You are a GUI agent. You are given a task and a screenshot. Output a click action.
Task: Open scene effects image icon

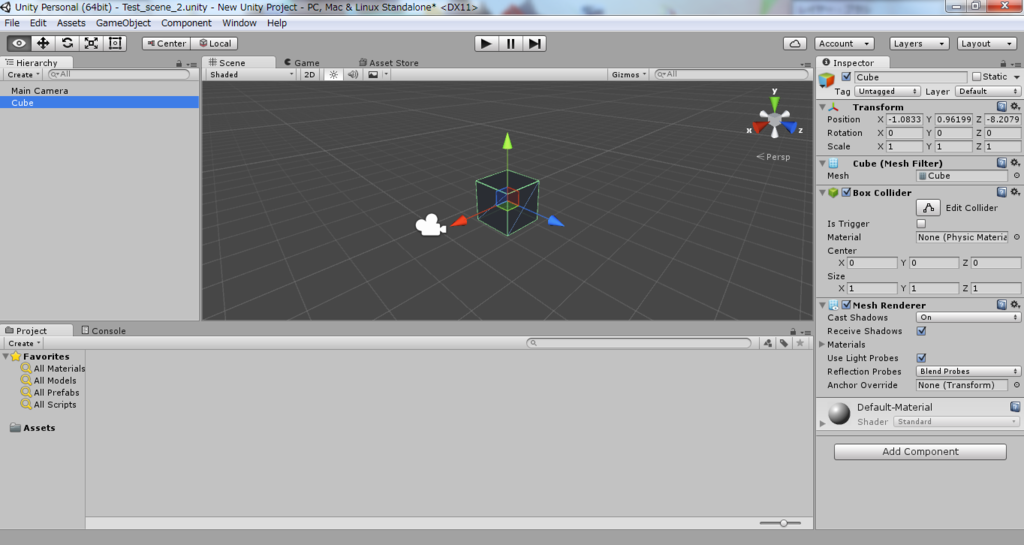click(373, 74)
